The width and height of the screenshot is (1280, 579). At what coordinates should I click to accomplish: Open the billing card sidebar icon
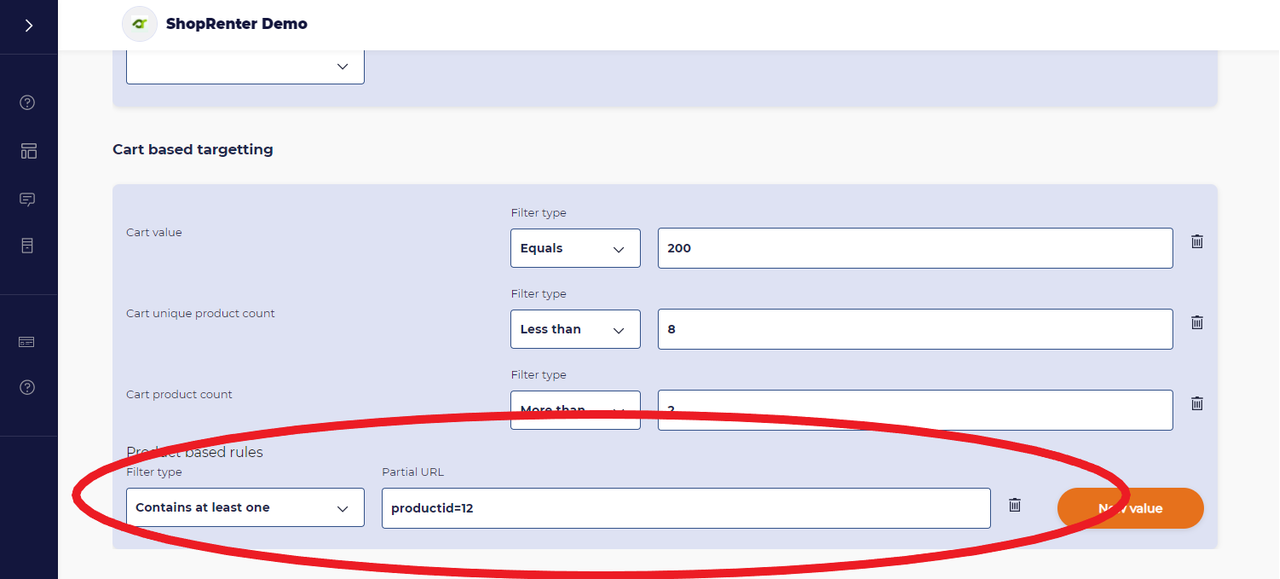tap(28, 342)
